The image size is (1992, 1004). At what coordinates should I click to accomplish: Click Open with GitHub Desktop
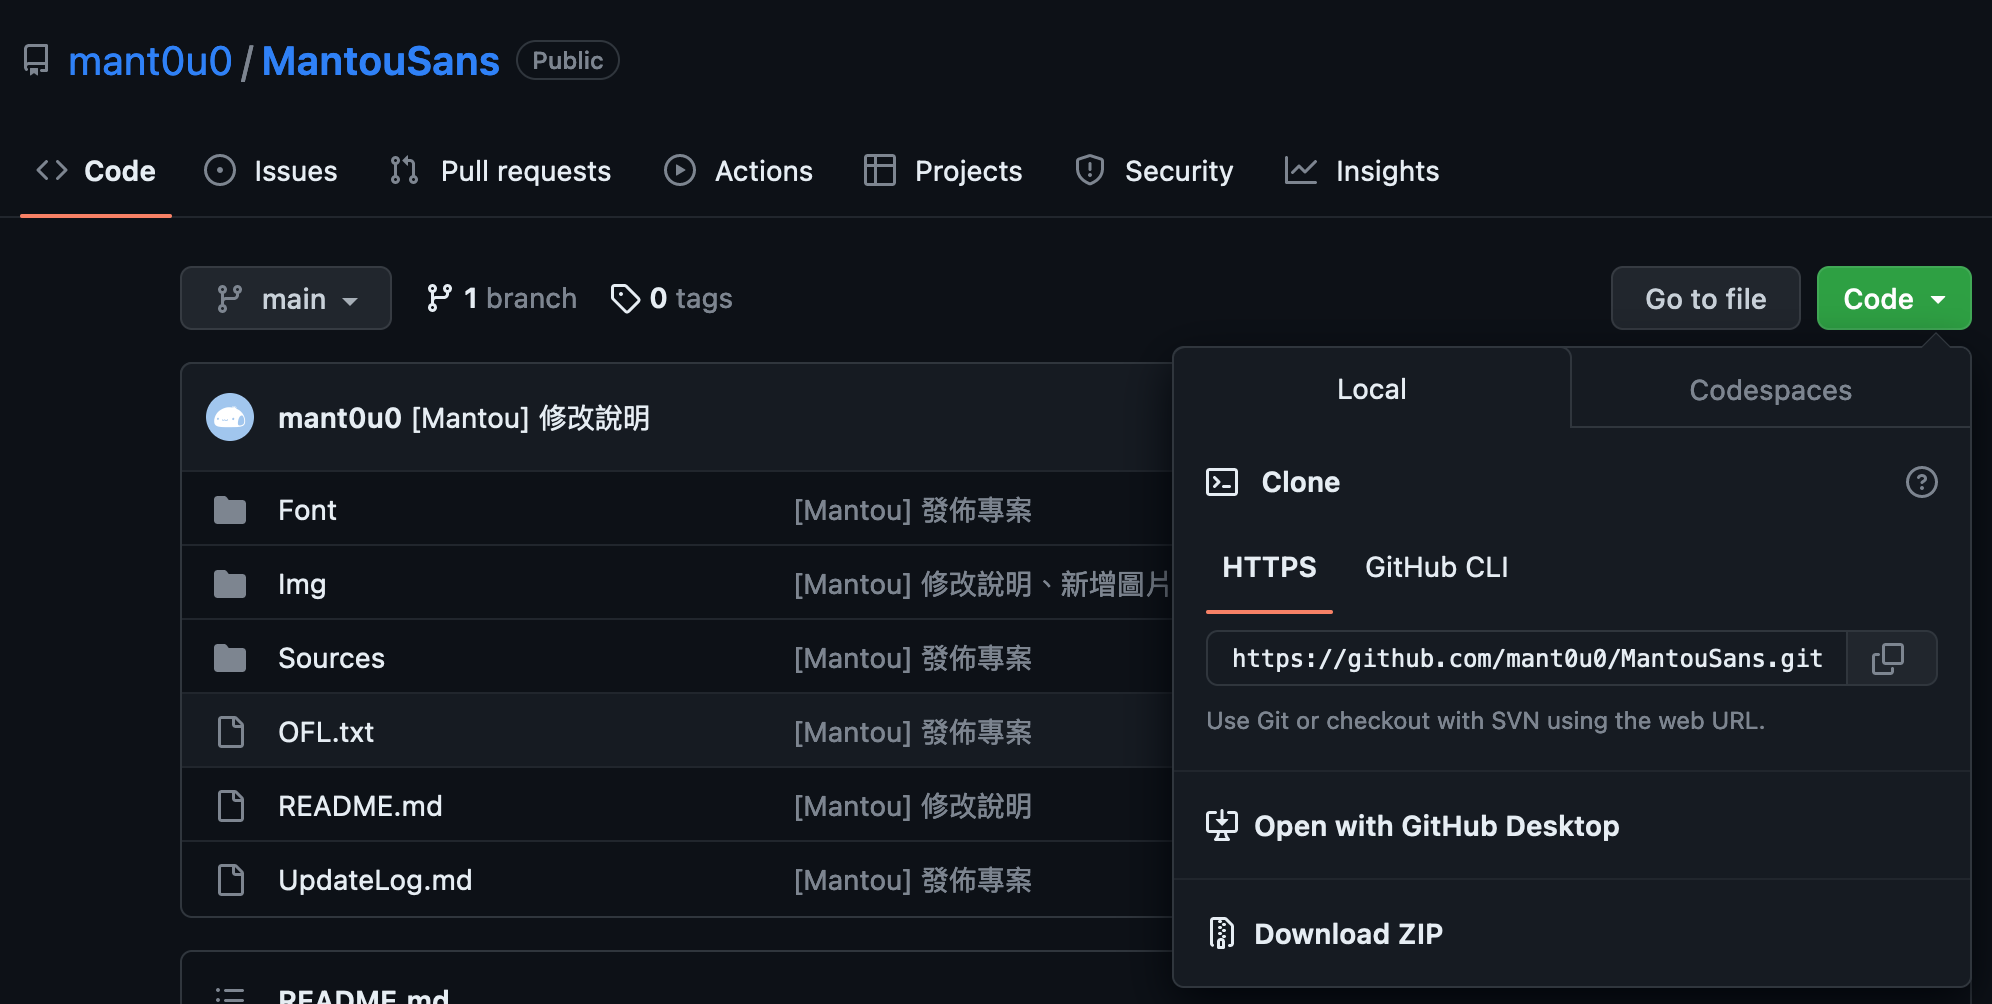pyautogui.click(x=1413, y=826)
